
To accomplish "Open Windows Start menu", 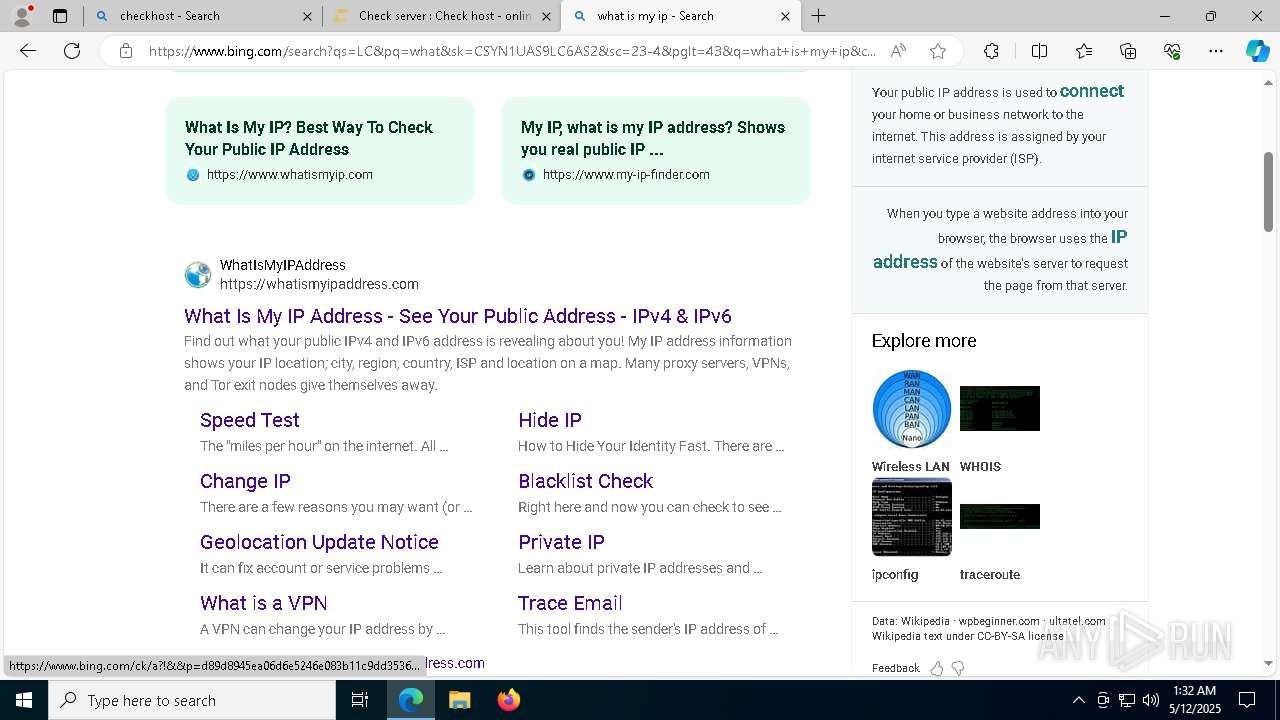I will (24, 700).
